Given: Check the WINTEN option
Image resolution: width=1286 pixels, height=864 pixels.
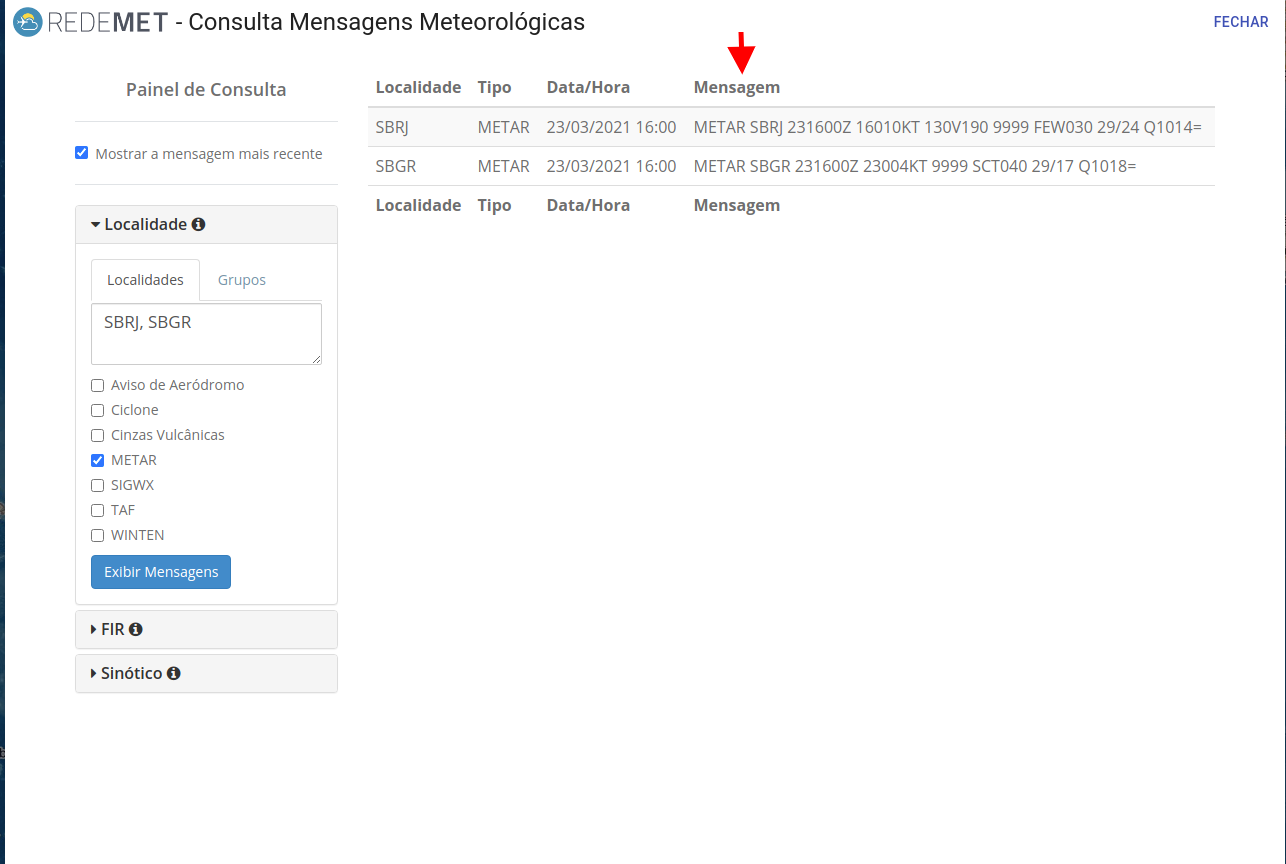Looking at the screenshot, I should point(97,535).
